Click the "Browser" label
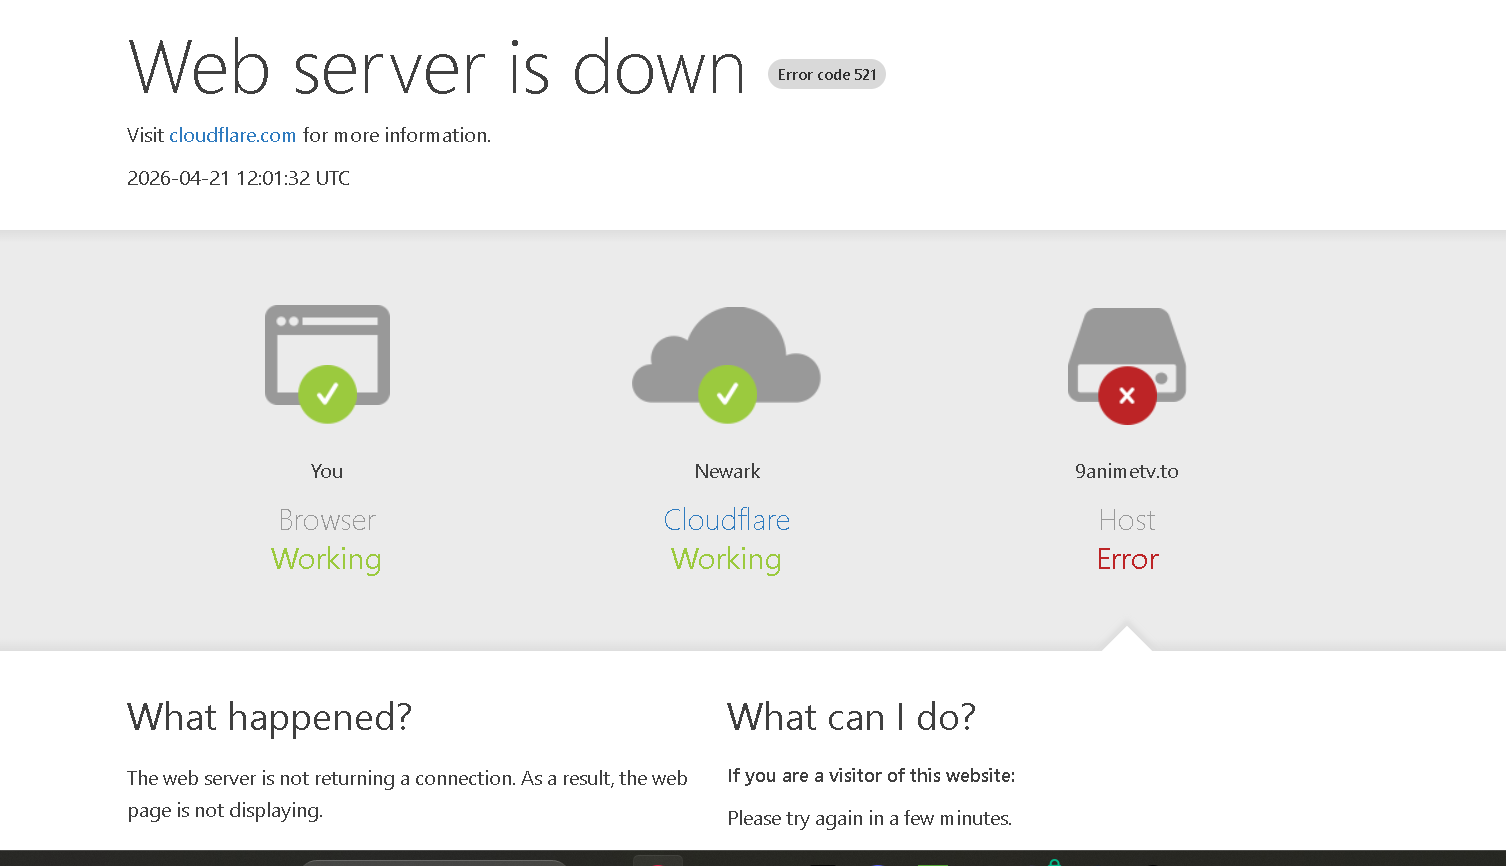Screen dimensions: 1506x866 coord(327,520)
